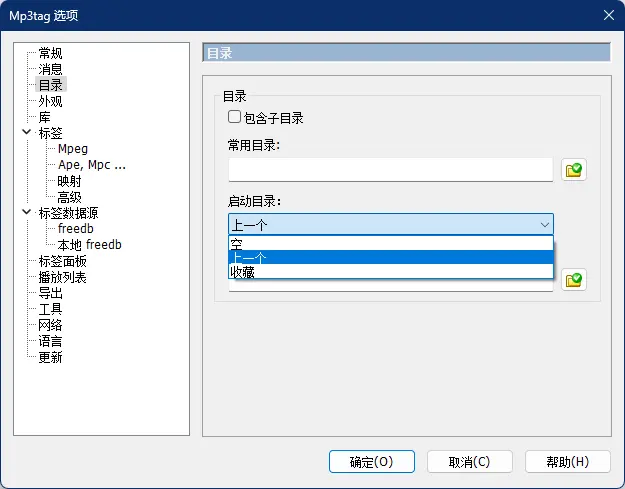Collapse the 标签数据源 tree node
Viewport: 625px width, 489px height.
coord(25,213)
